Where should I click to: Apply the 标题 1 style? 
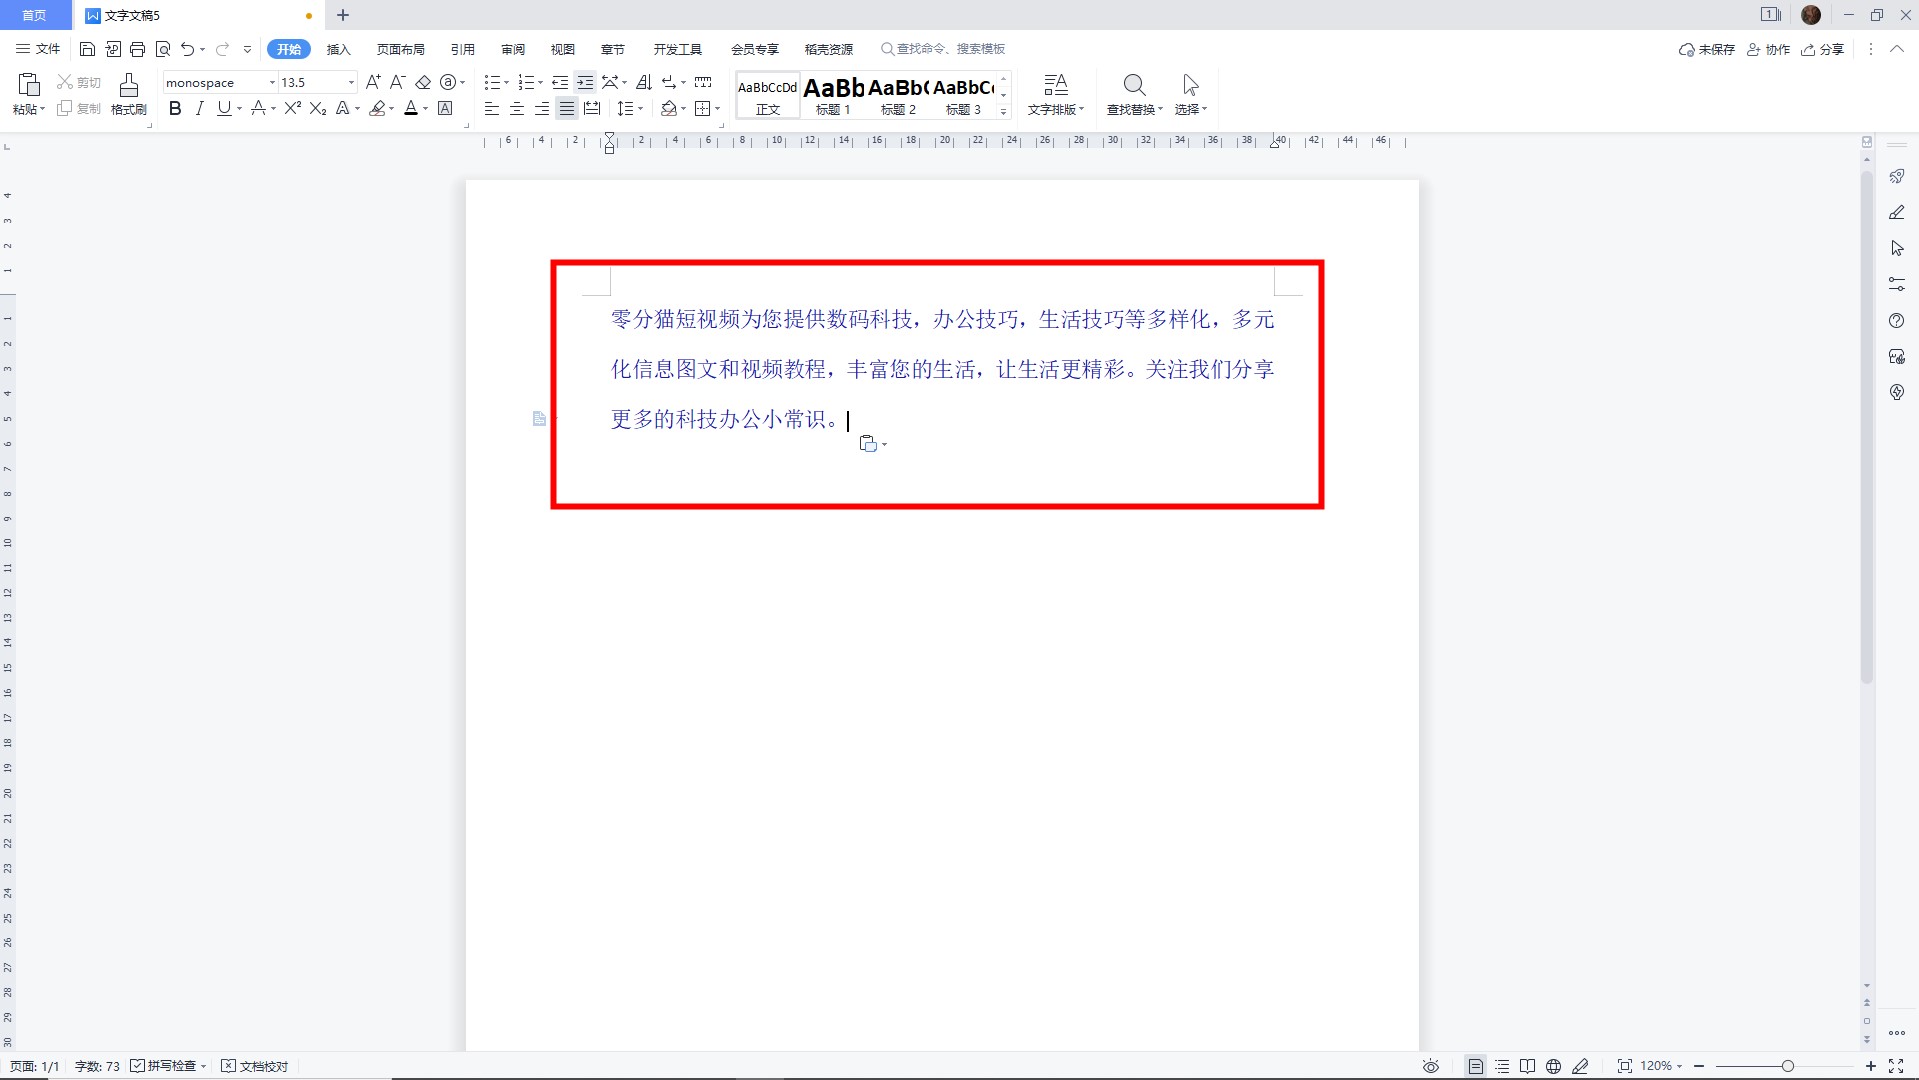pos(833,95)
